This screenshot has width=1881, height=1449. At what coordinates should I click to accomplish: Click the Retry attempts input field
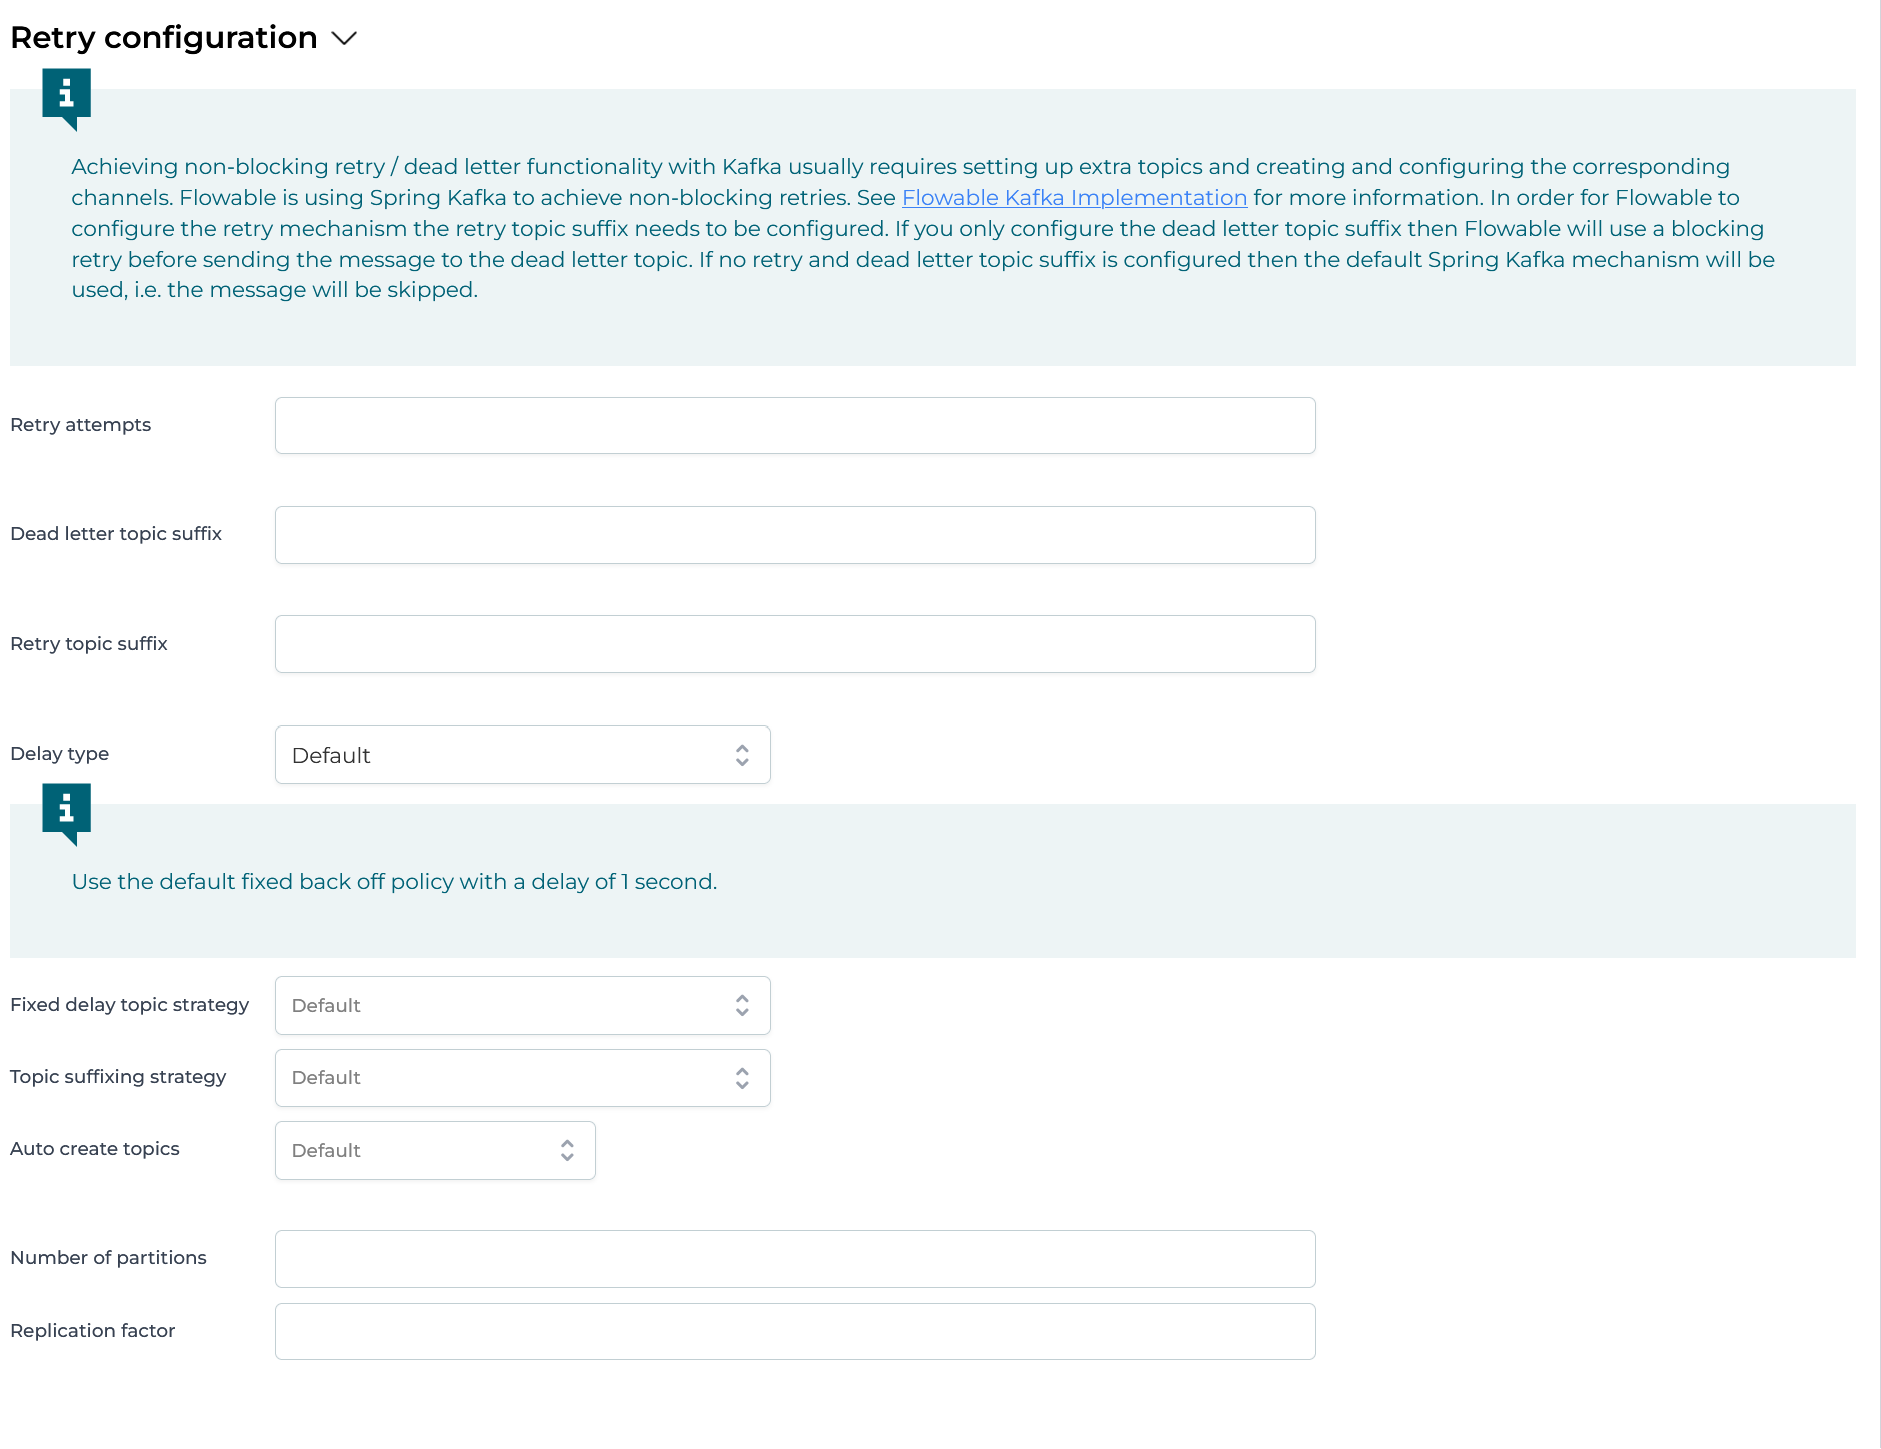794,425
